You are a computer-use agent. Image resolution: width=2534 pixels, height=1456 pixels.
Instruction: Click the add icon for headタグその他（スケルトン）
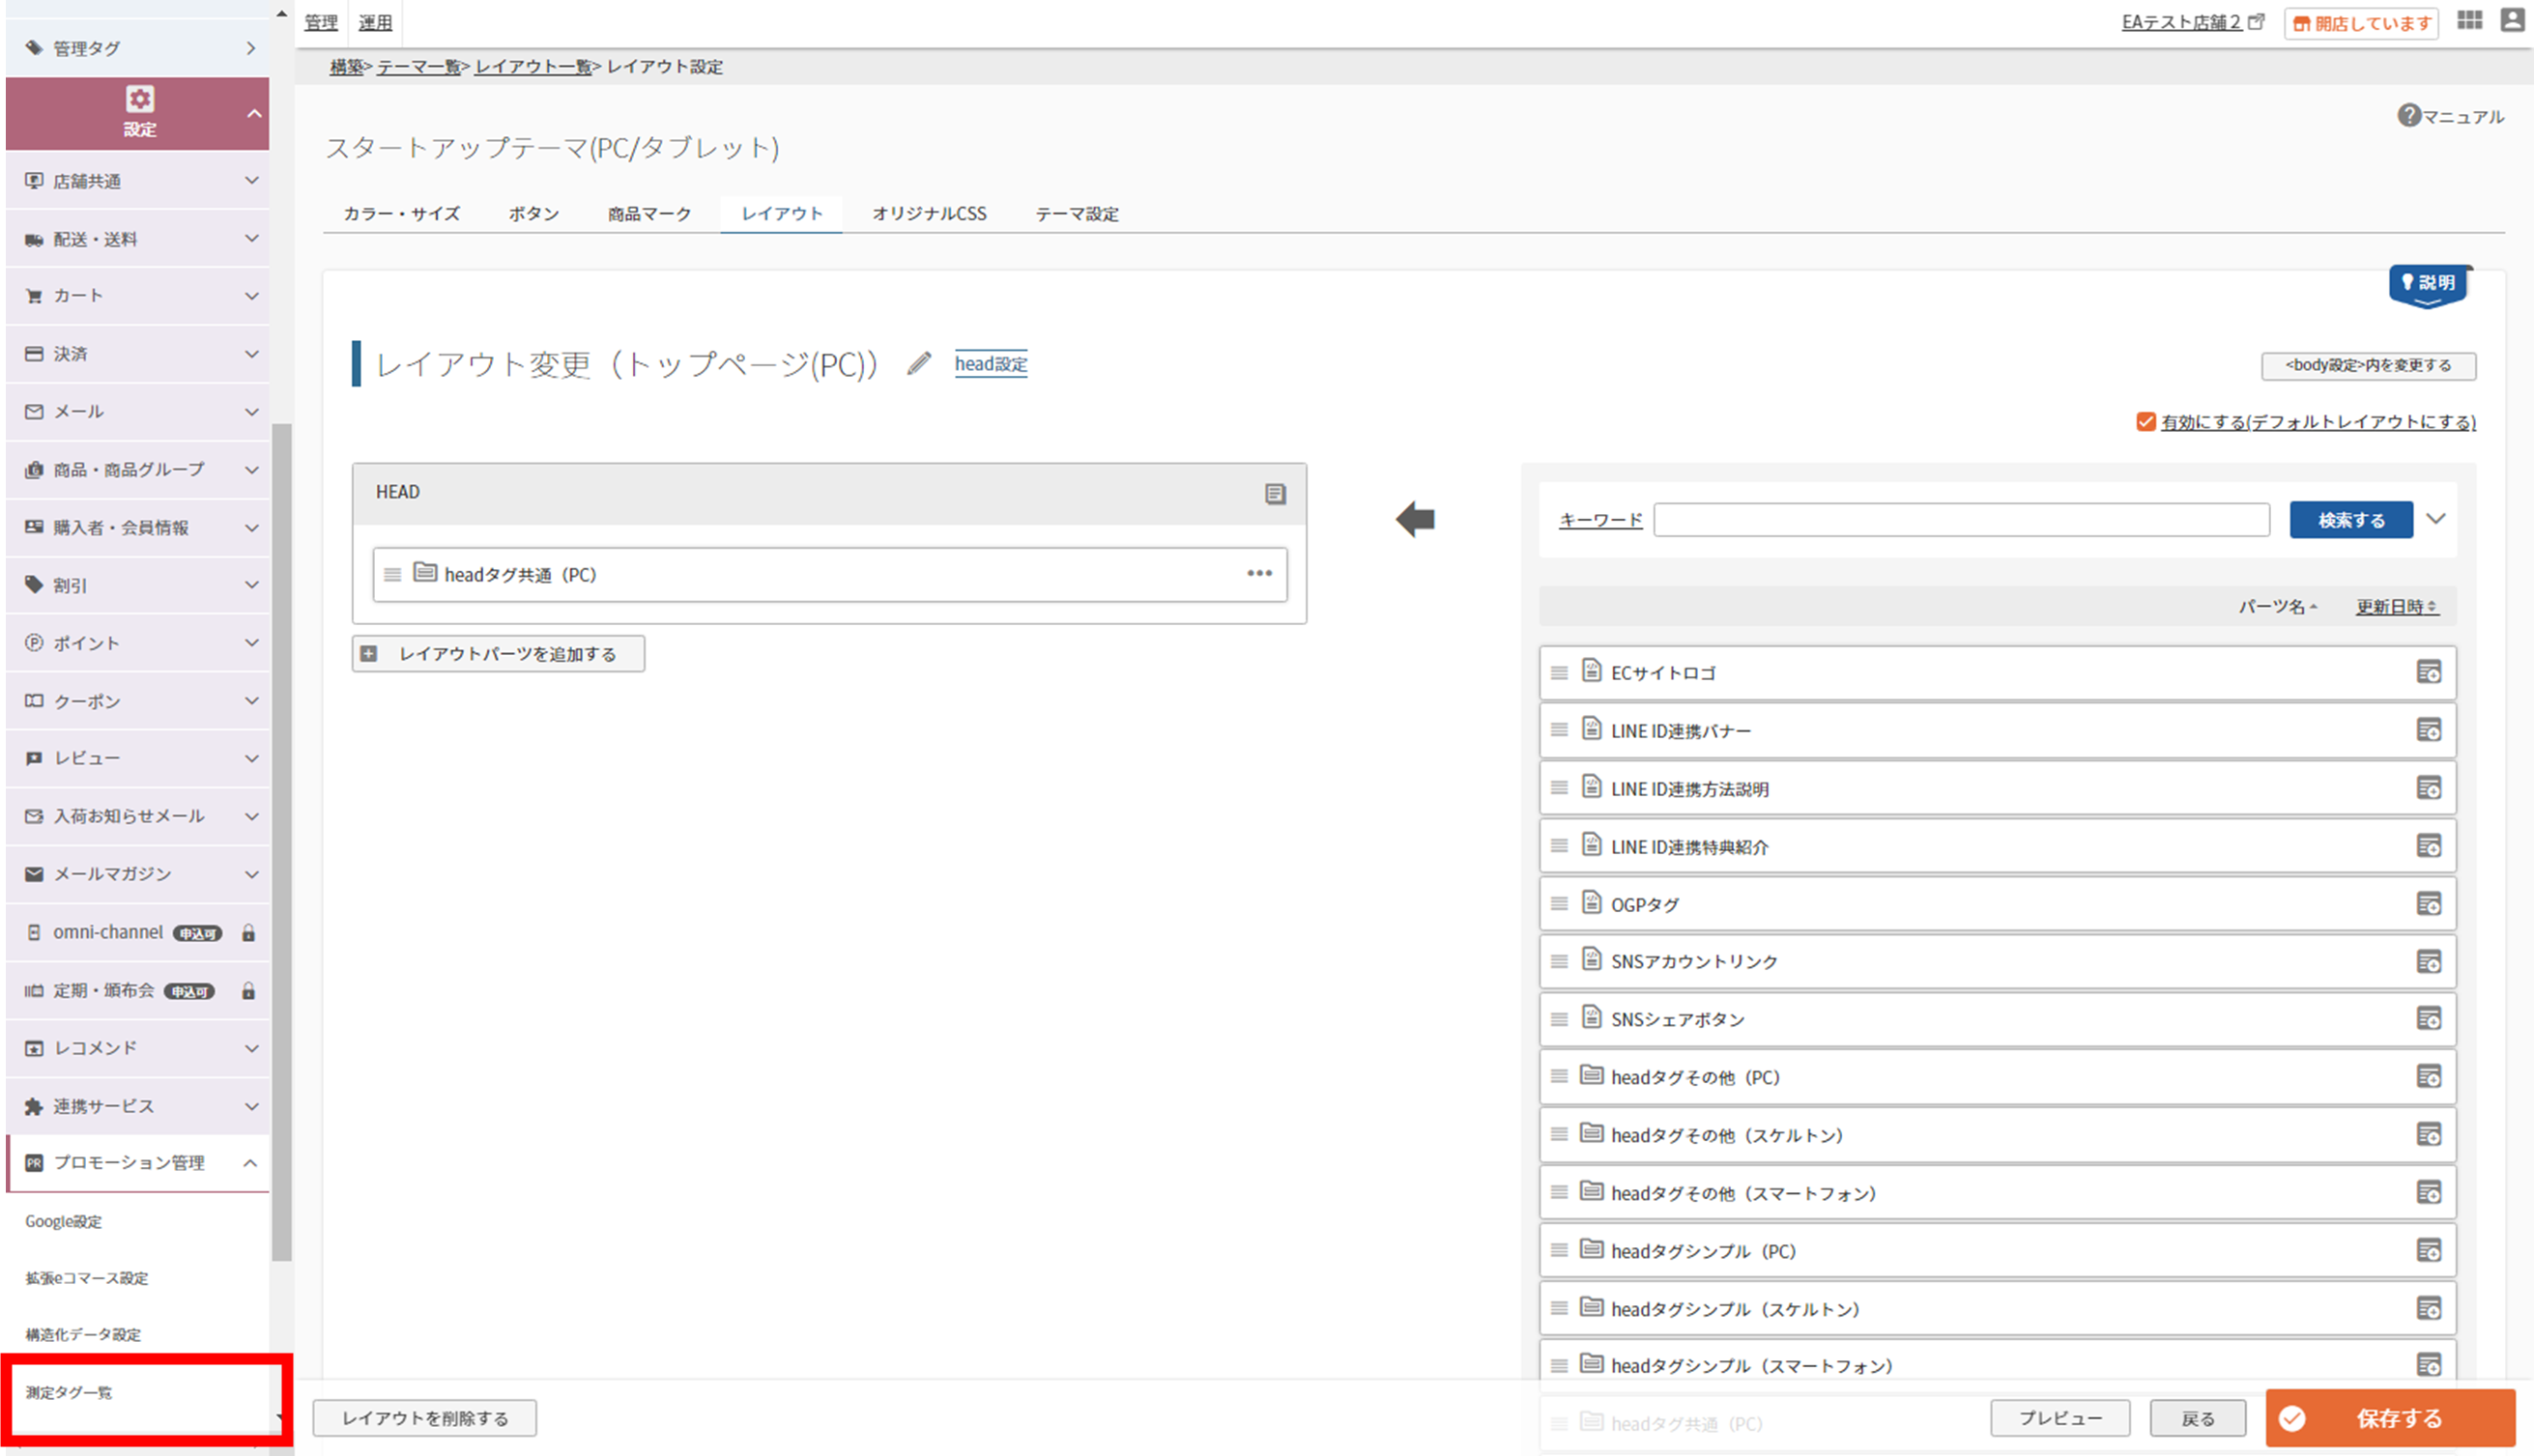[x=2428, y=1135]
